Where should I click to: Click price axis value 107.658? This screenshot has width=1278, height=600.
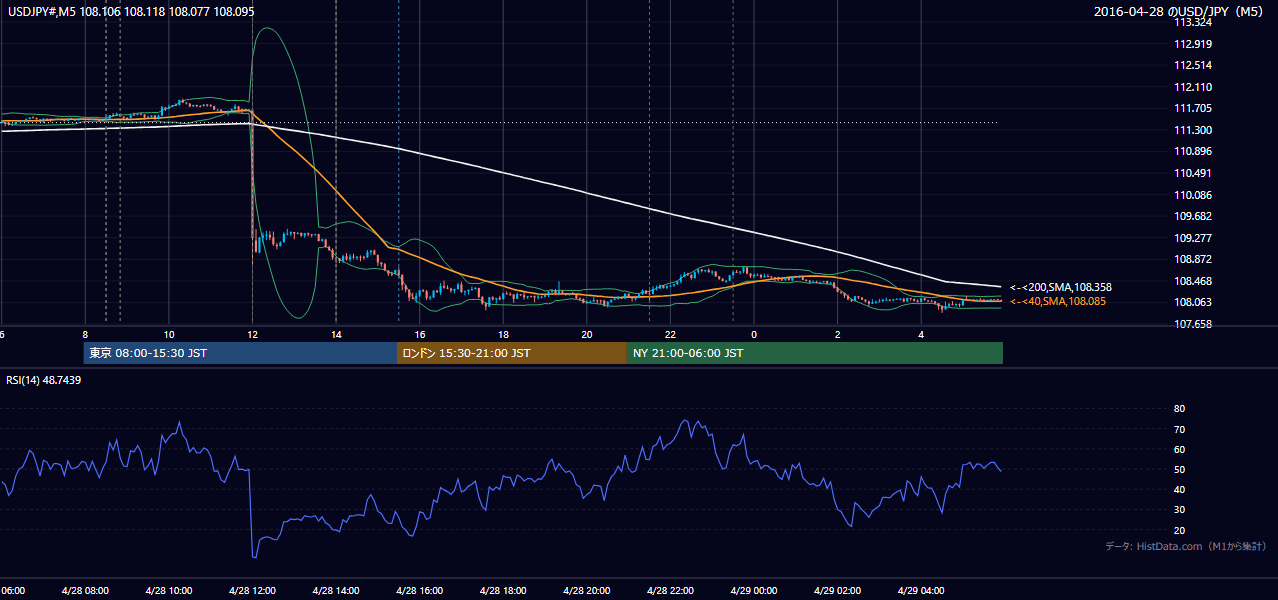click(x=1193, y=324)
